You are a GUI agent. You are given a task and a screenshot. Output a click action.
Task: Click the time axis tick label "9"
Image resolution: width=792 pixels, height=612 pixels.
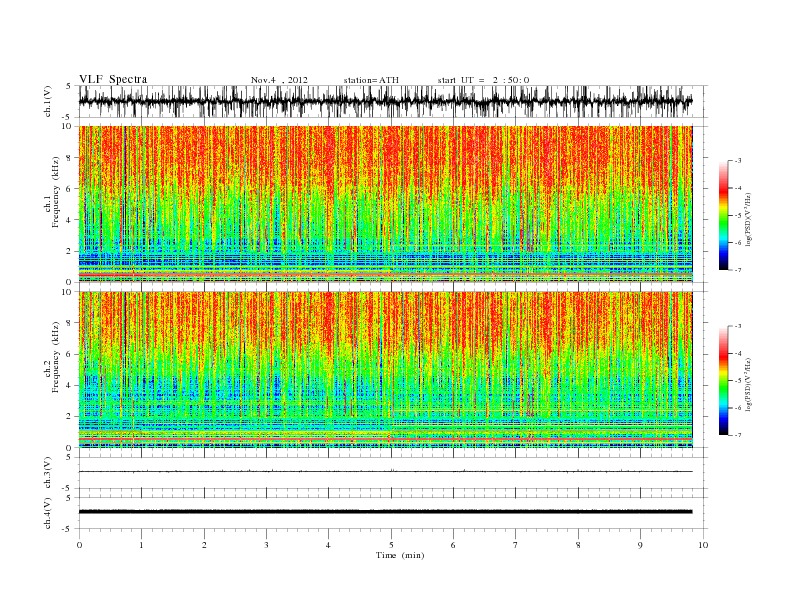coord(640,545)
